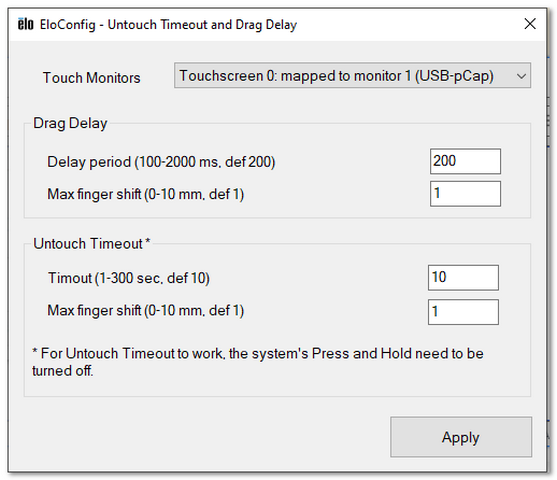Click Untouch Timeout's Max finger shift label
This screenshot has height=480, width=557.
[146, 311]
